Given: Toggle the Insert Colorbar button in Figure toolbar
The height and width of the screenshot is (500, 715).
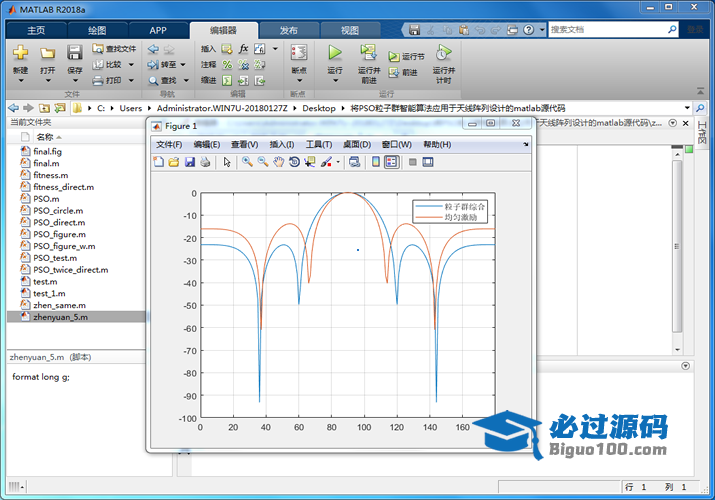Looking at the screenshot, I should (x=376, y=161).
